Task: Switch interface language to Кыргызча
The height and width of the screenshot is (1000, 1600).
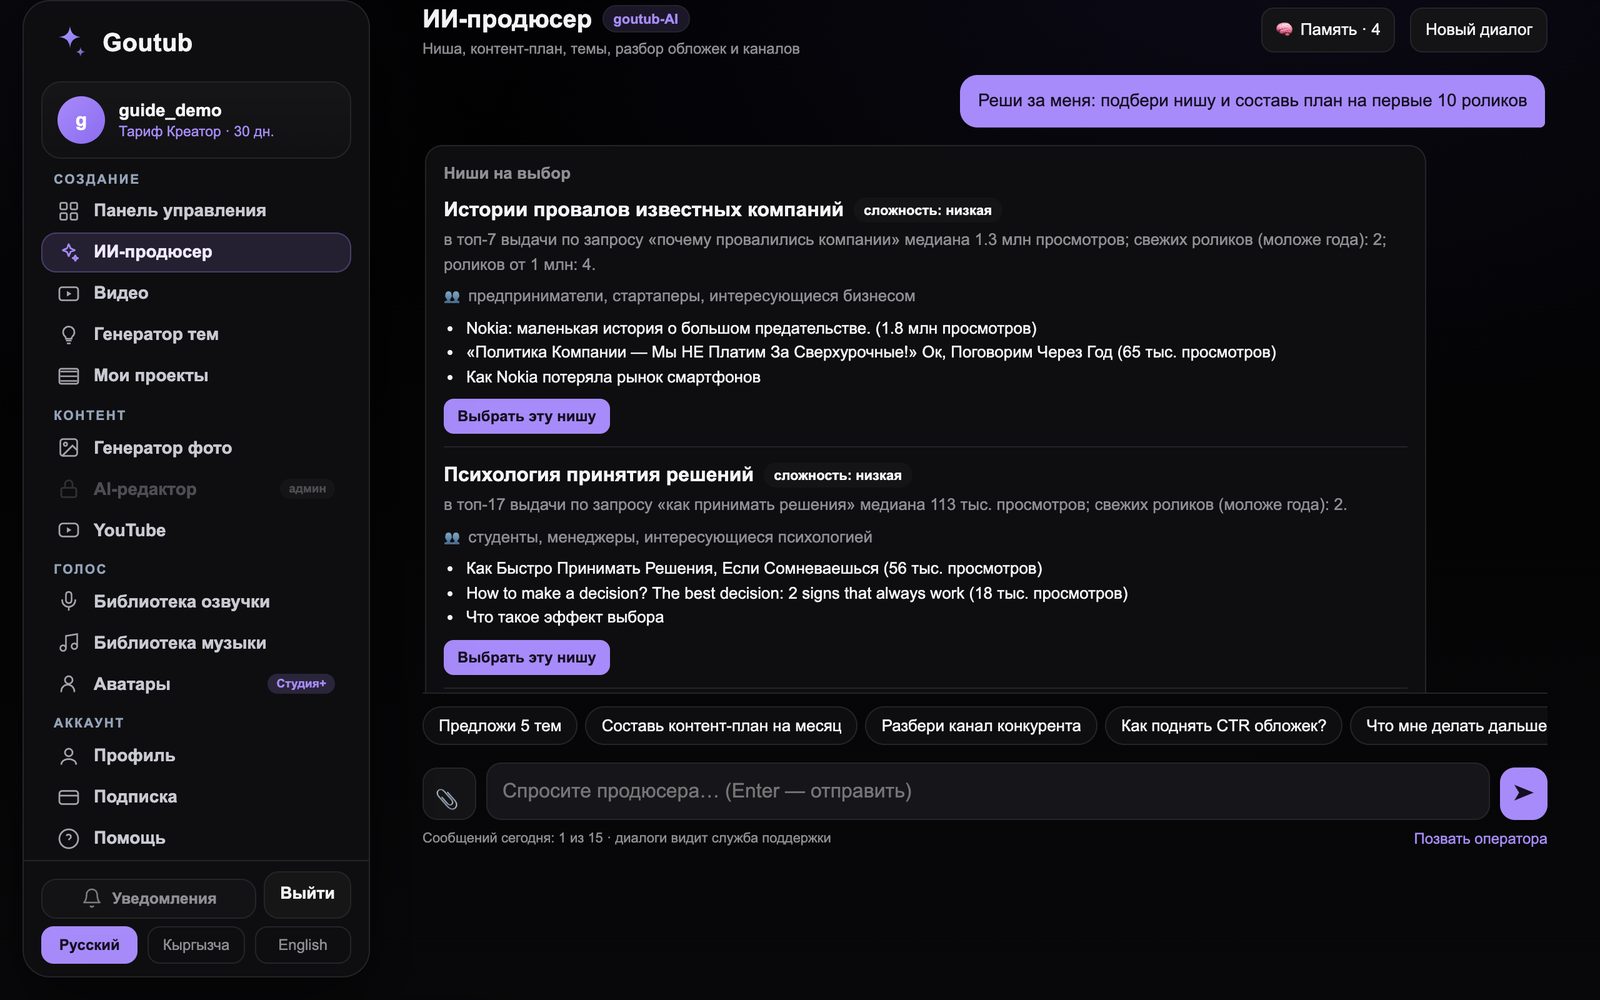Action: 196,944
